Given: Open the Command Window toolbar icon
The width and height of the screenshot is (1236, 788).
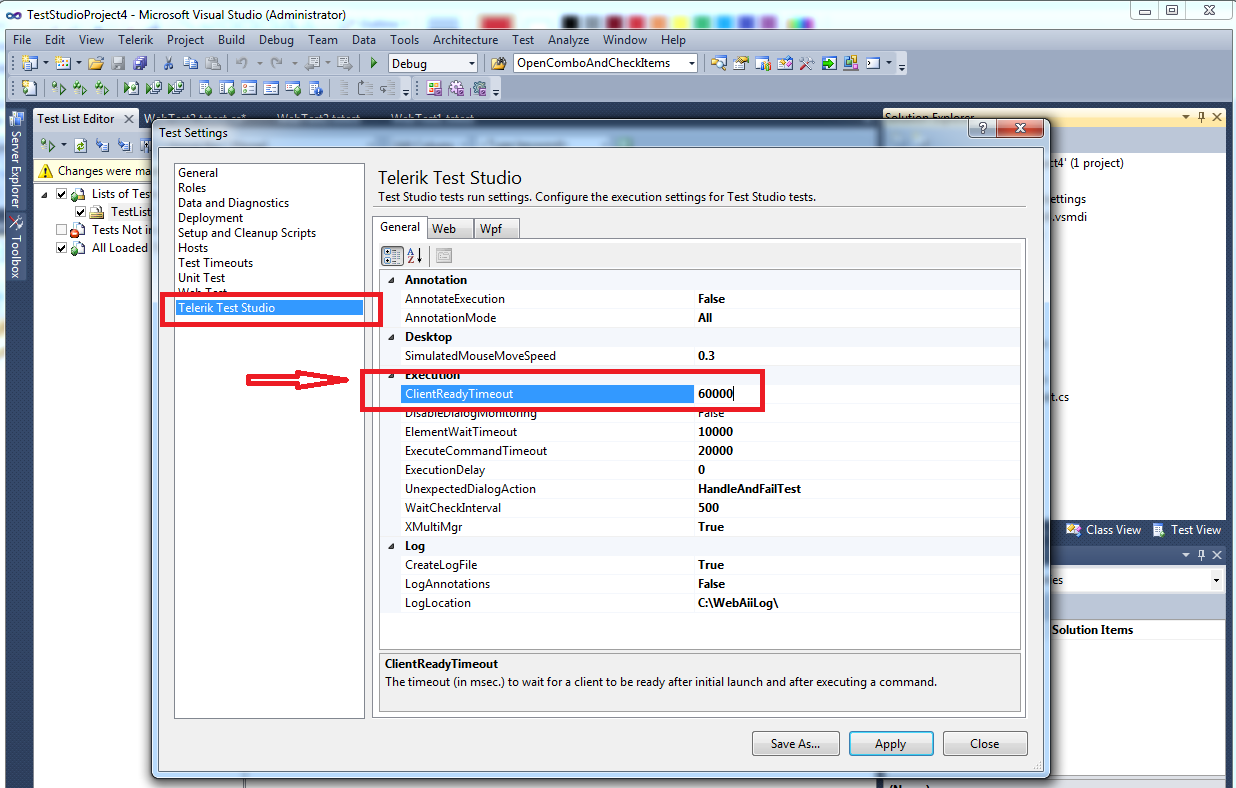Looking at the screenshot, I should [x=873, y=63].
